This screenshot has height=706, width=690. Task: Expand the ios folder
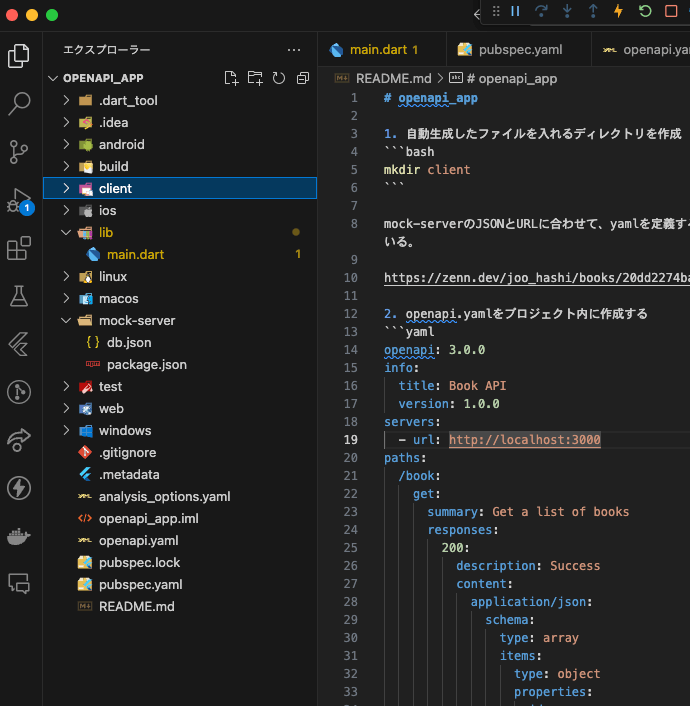tap(66, 210)
